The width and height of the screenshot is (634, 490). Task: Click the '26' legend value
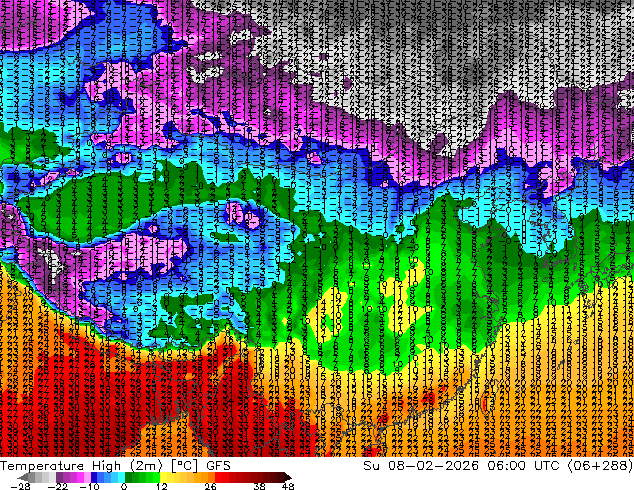click(x=210, y=486)
